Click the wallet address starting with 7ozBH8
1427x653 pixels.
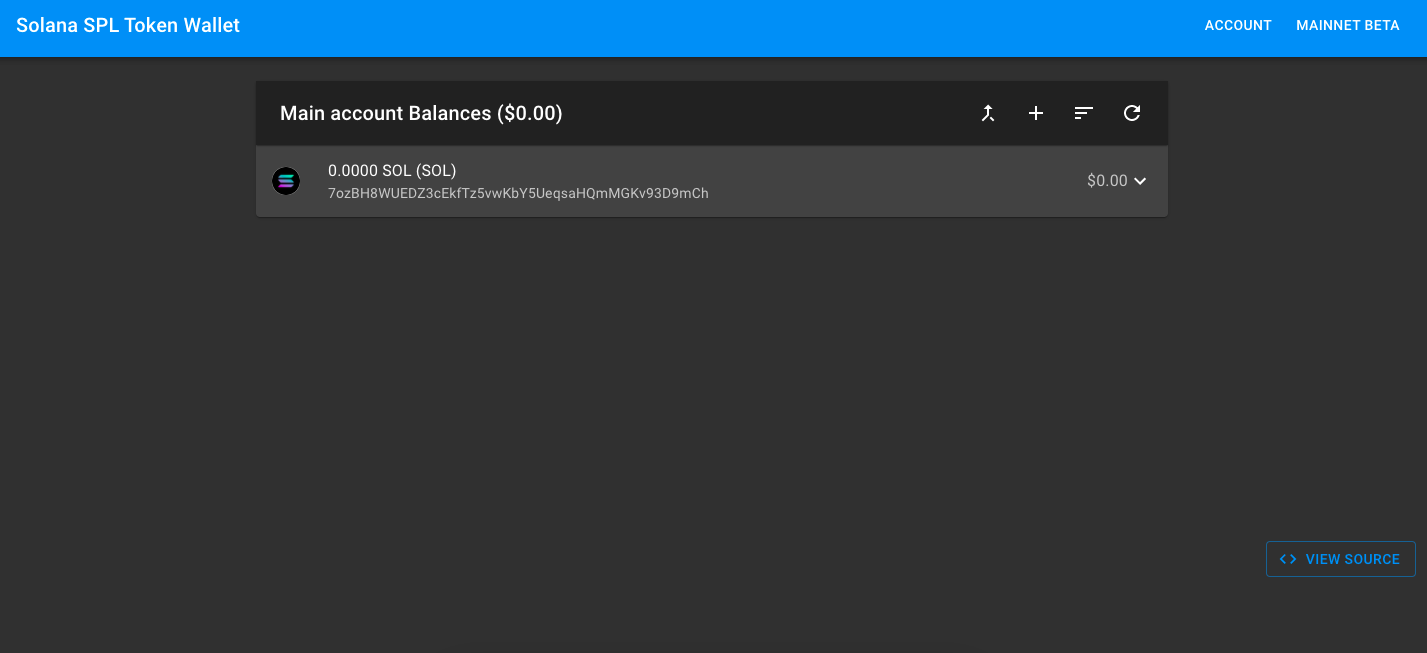518,193
